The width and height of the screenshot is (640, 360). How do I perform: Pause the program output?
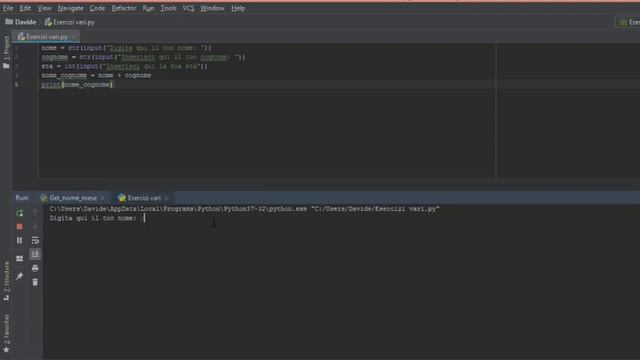[20, 240]
